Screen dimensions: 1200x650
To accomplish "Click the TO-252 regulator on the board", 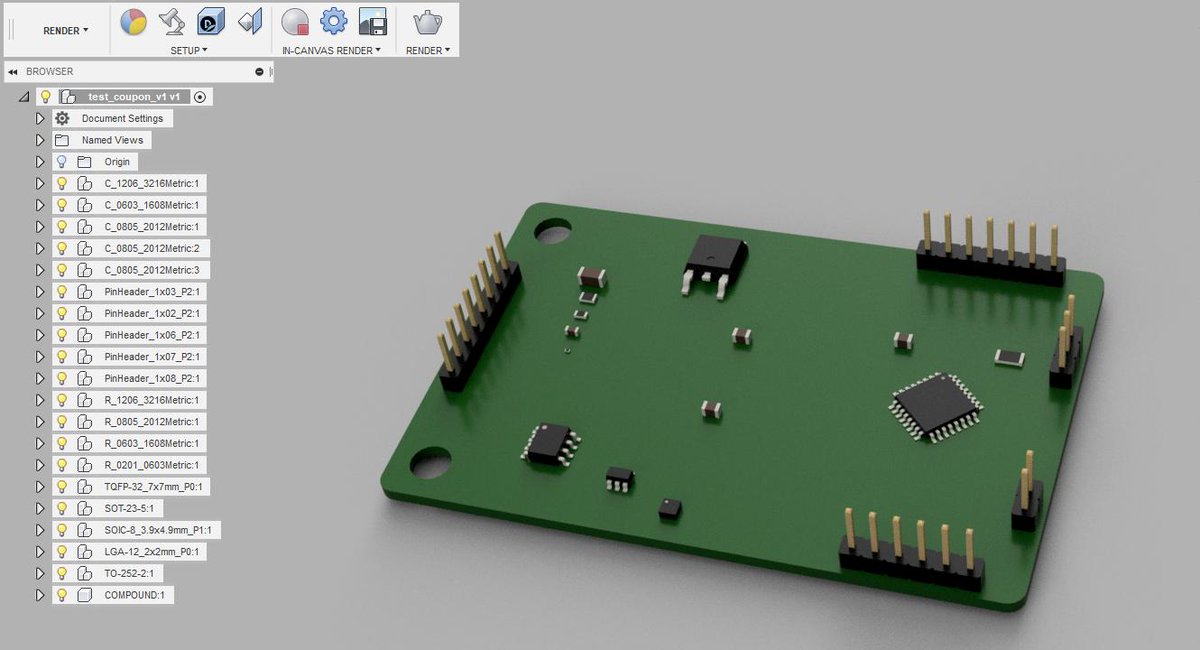I will [x=713, y=264].
